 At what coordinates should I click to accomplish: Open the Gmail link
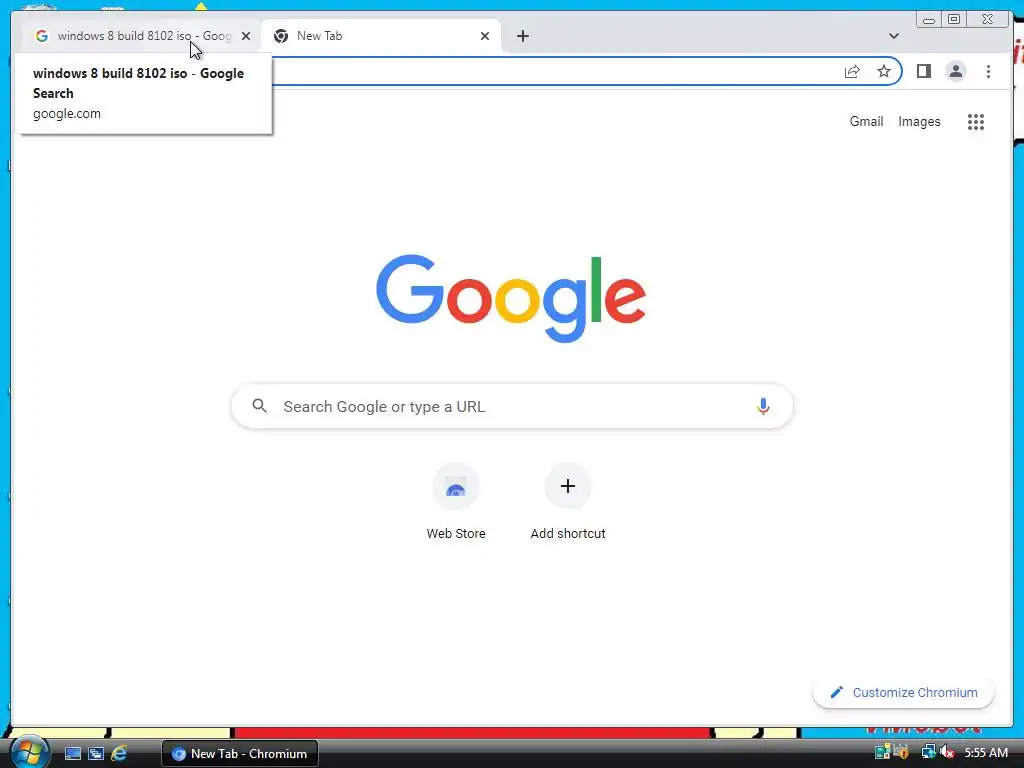click(866, 121)
